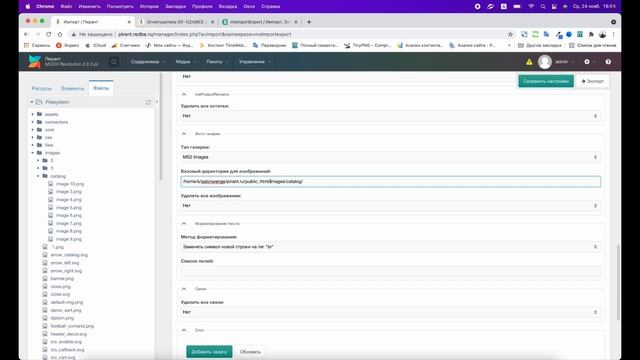This screenshot has width=640, height=360.
Task: Open the 'TinyPNG' bookmark
Action: 368,45
